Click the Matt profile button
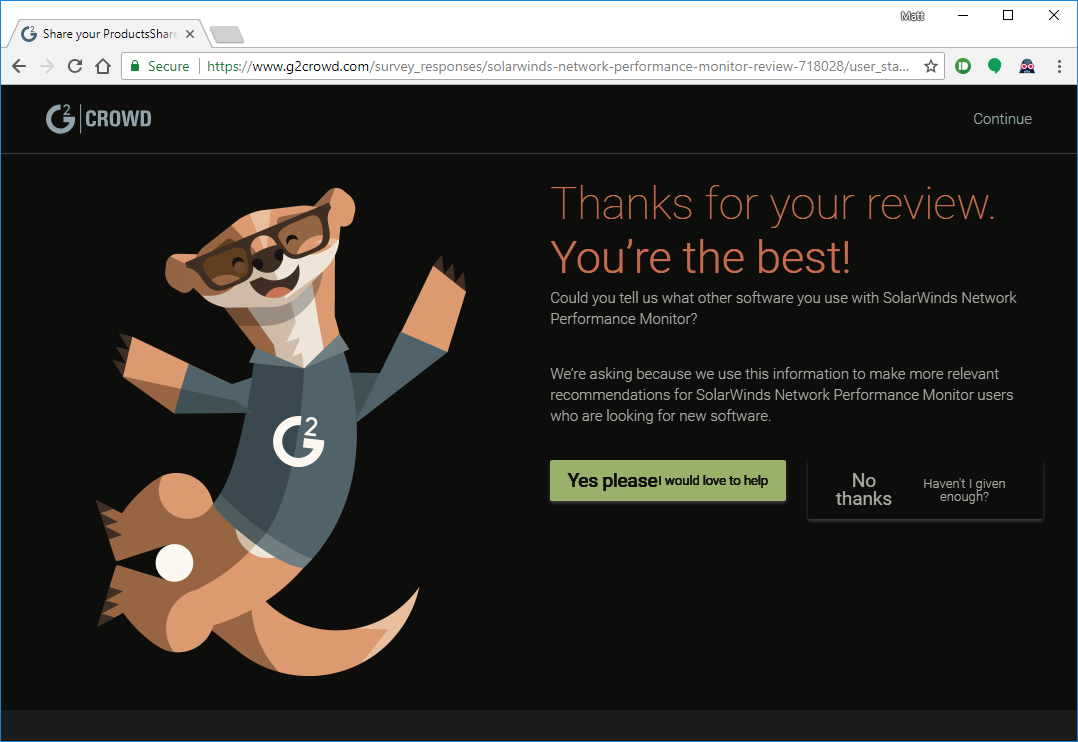Screen dimensions: 1078x742 click(x=912, y=16)
